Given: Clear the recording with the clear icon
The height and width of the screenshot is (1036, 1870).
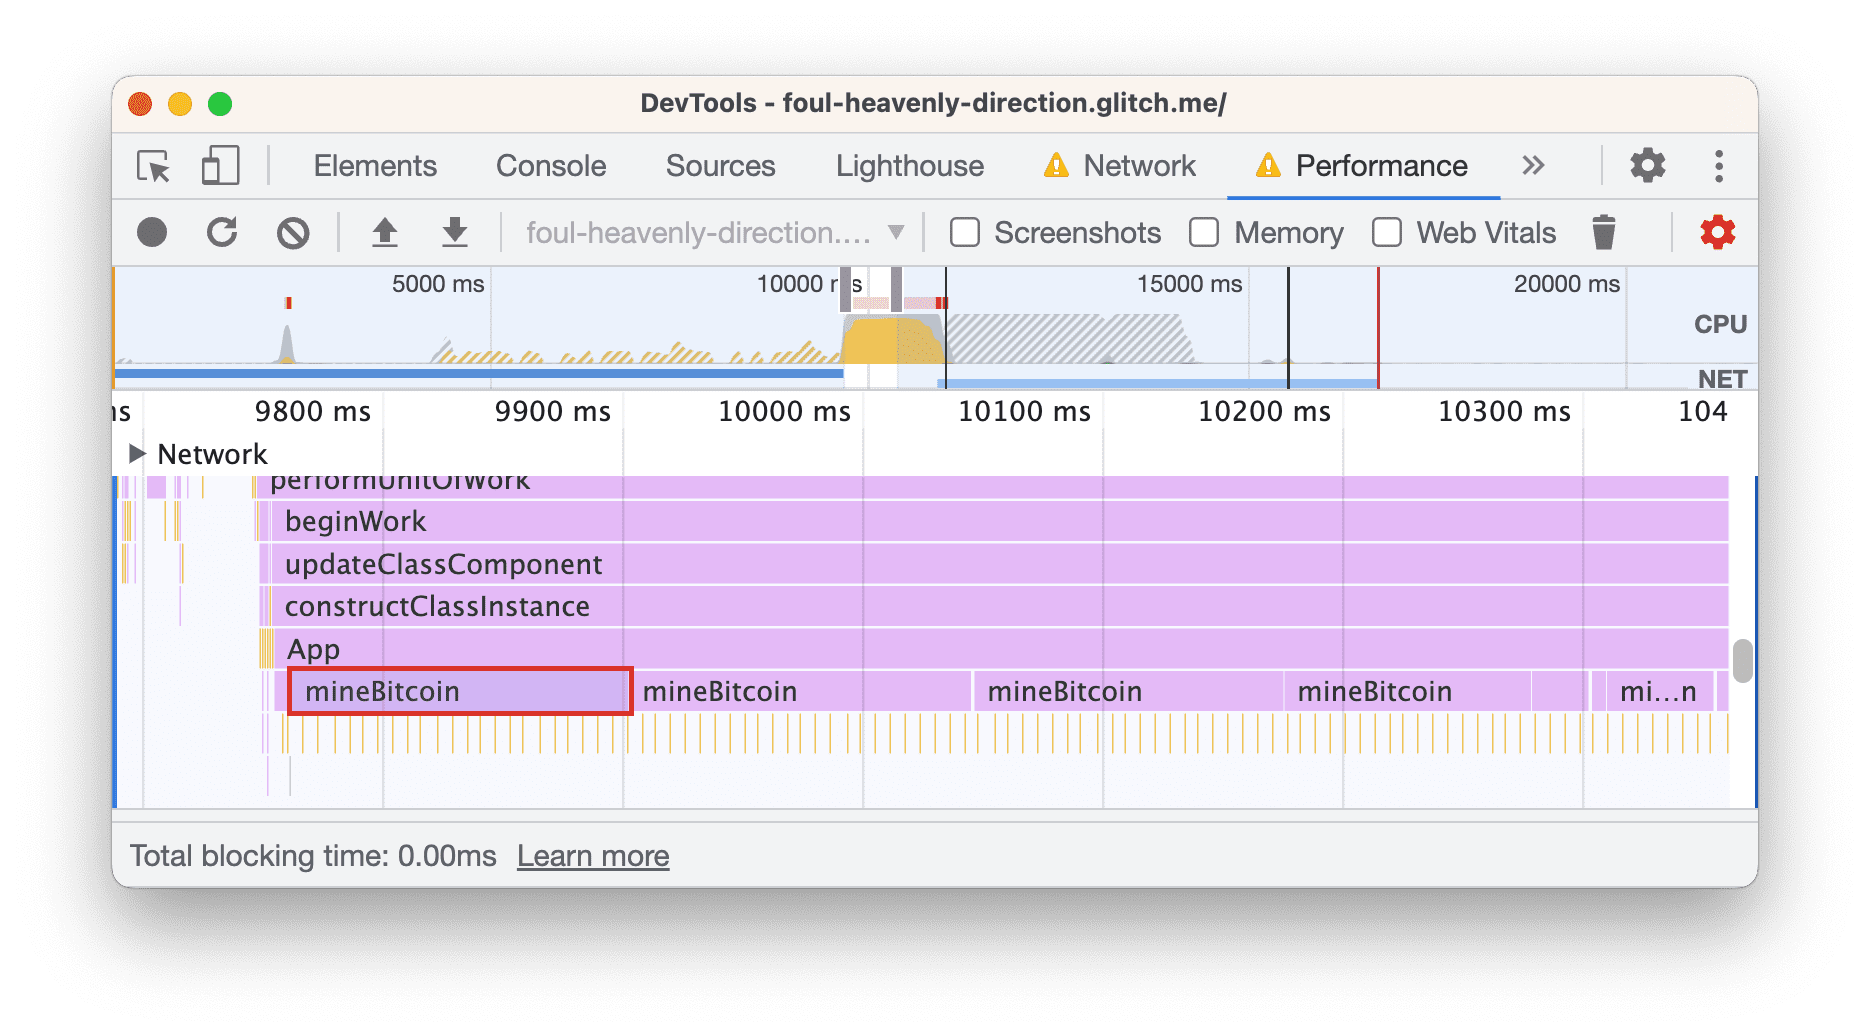Looking at the screenshot, I should 293,233.
